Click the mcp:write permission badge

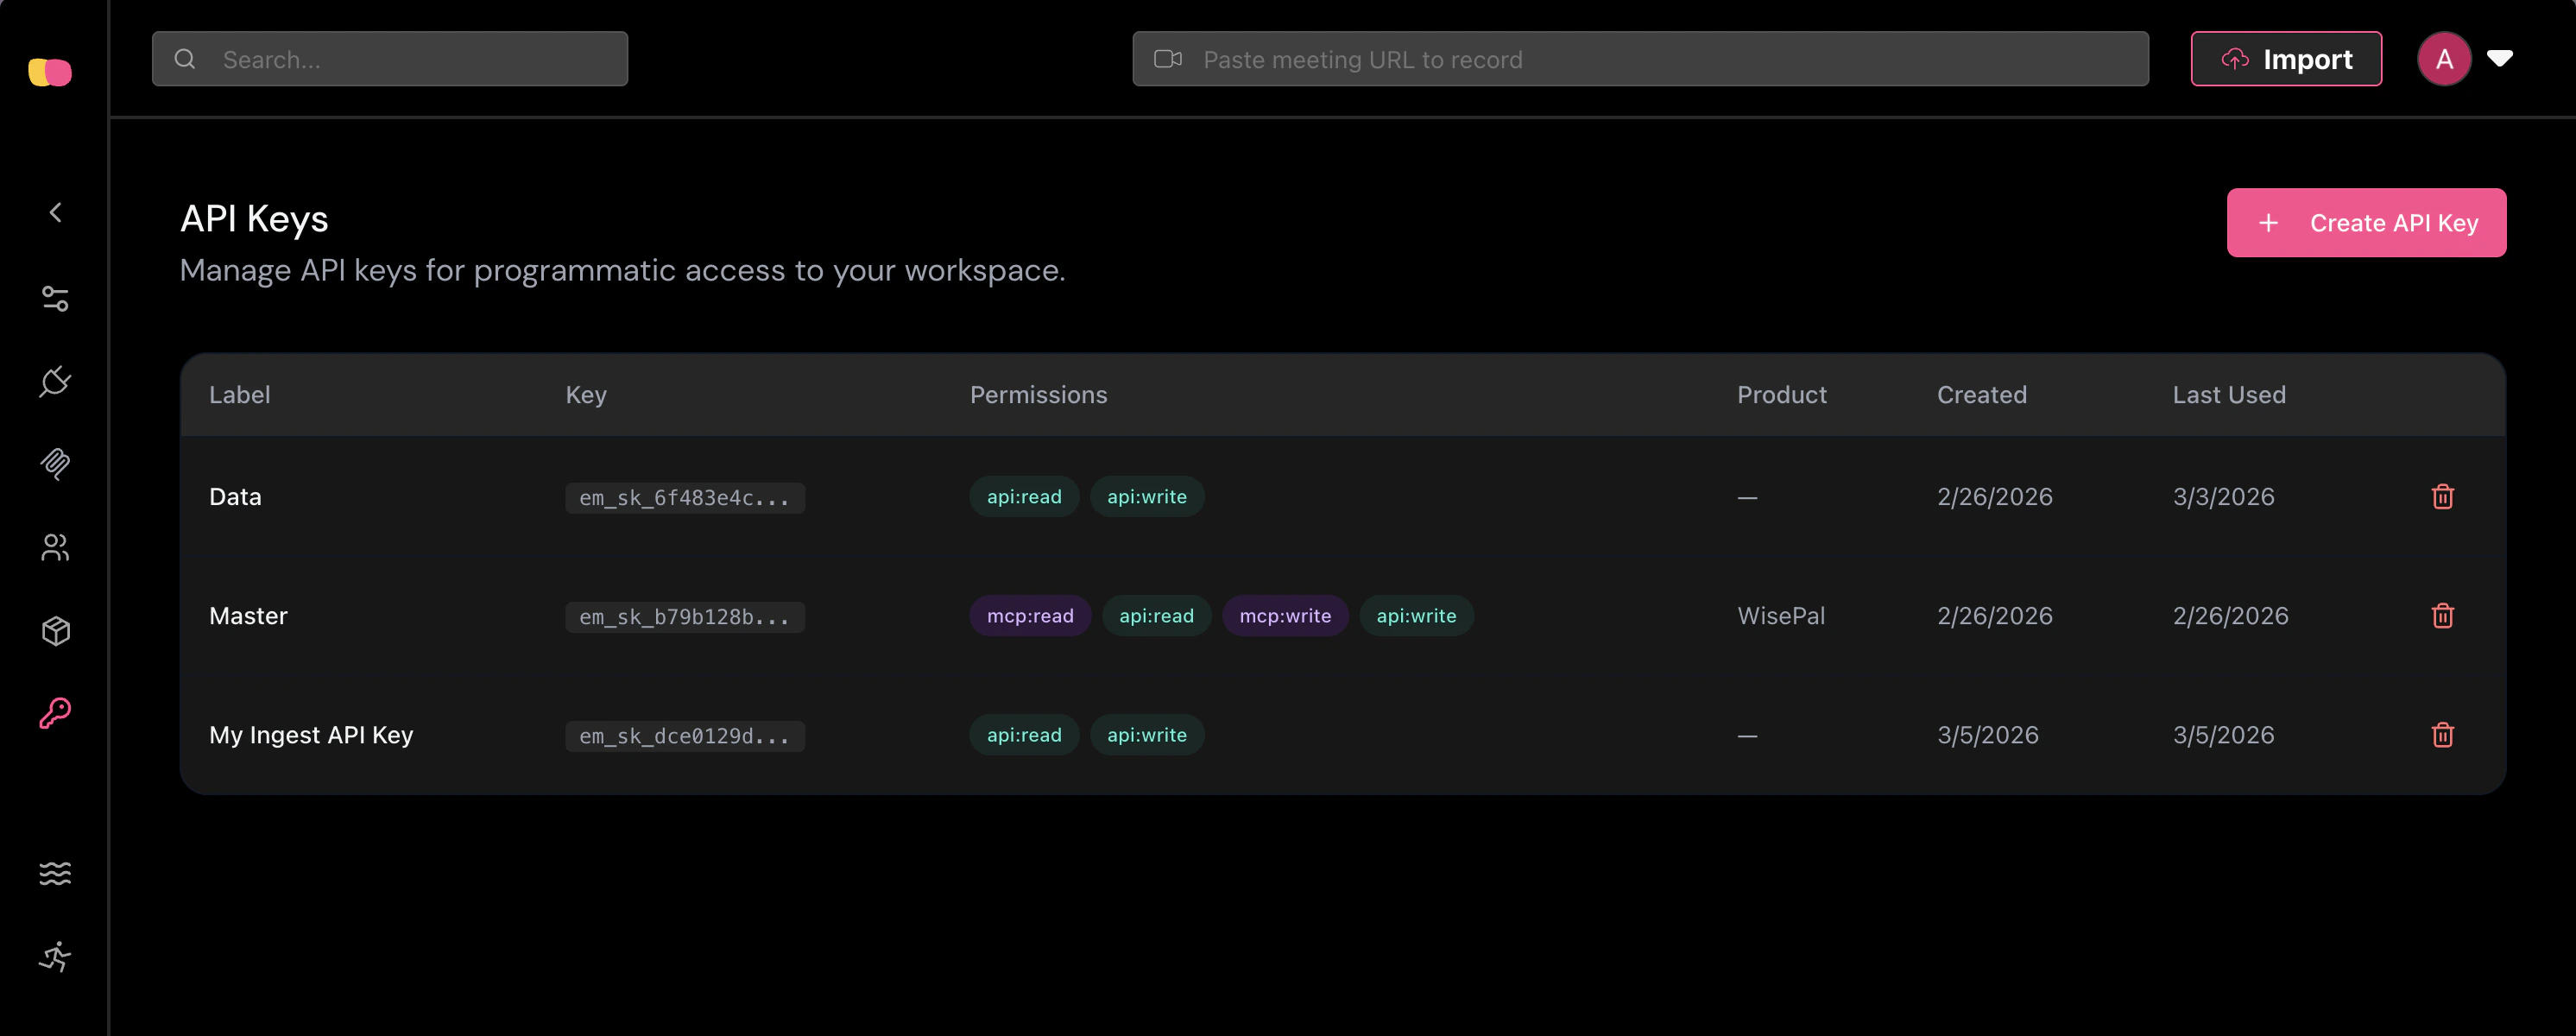[1285, 615]
